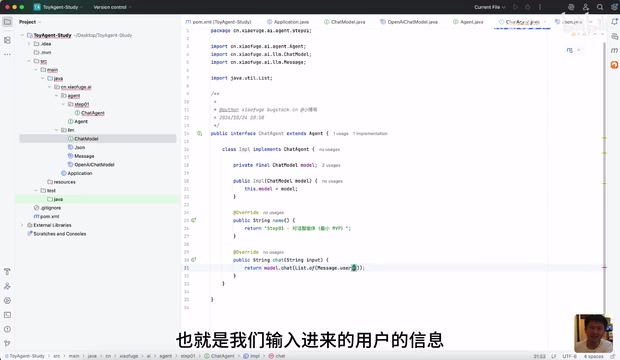This screenshot has width=620, height=360.
Task: Show more tool windows ellipsis
Action: (7, 54)
